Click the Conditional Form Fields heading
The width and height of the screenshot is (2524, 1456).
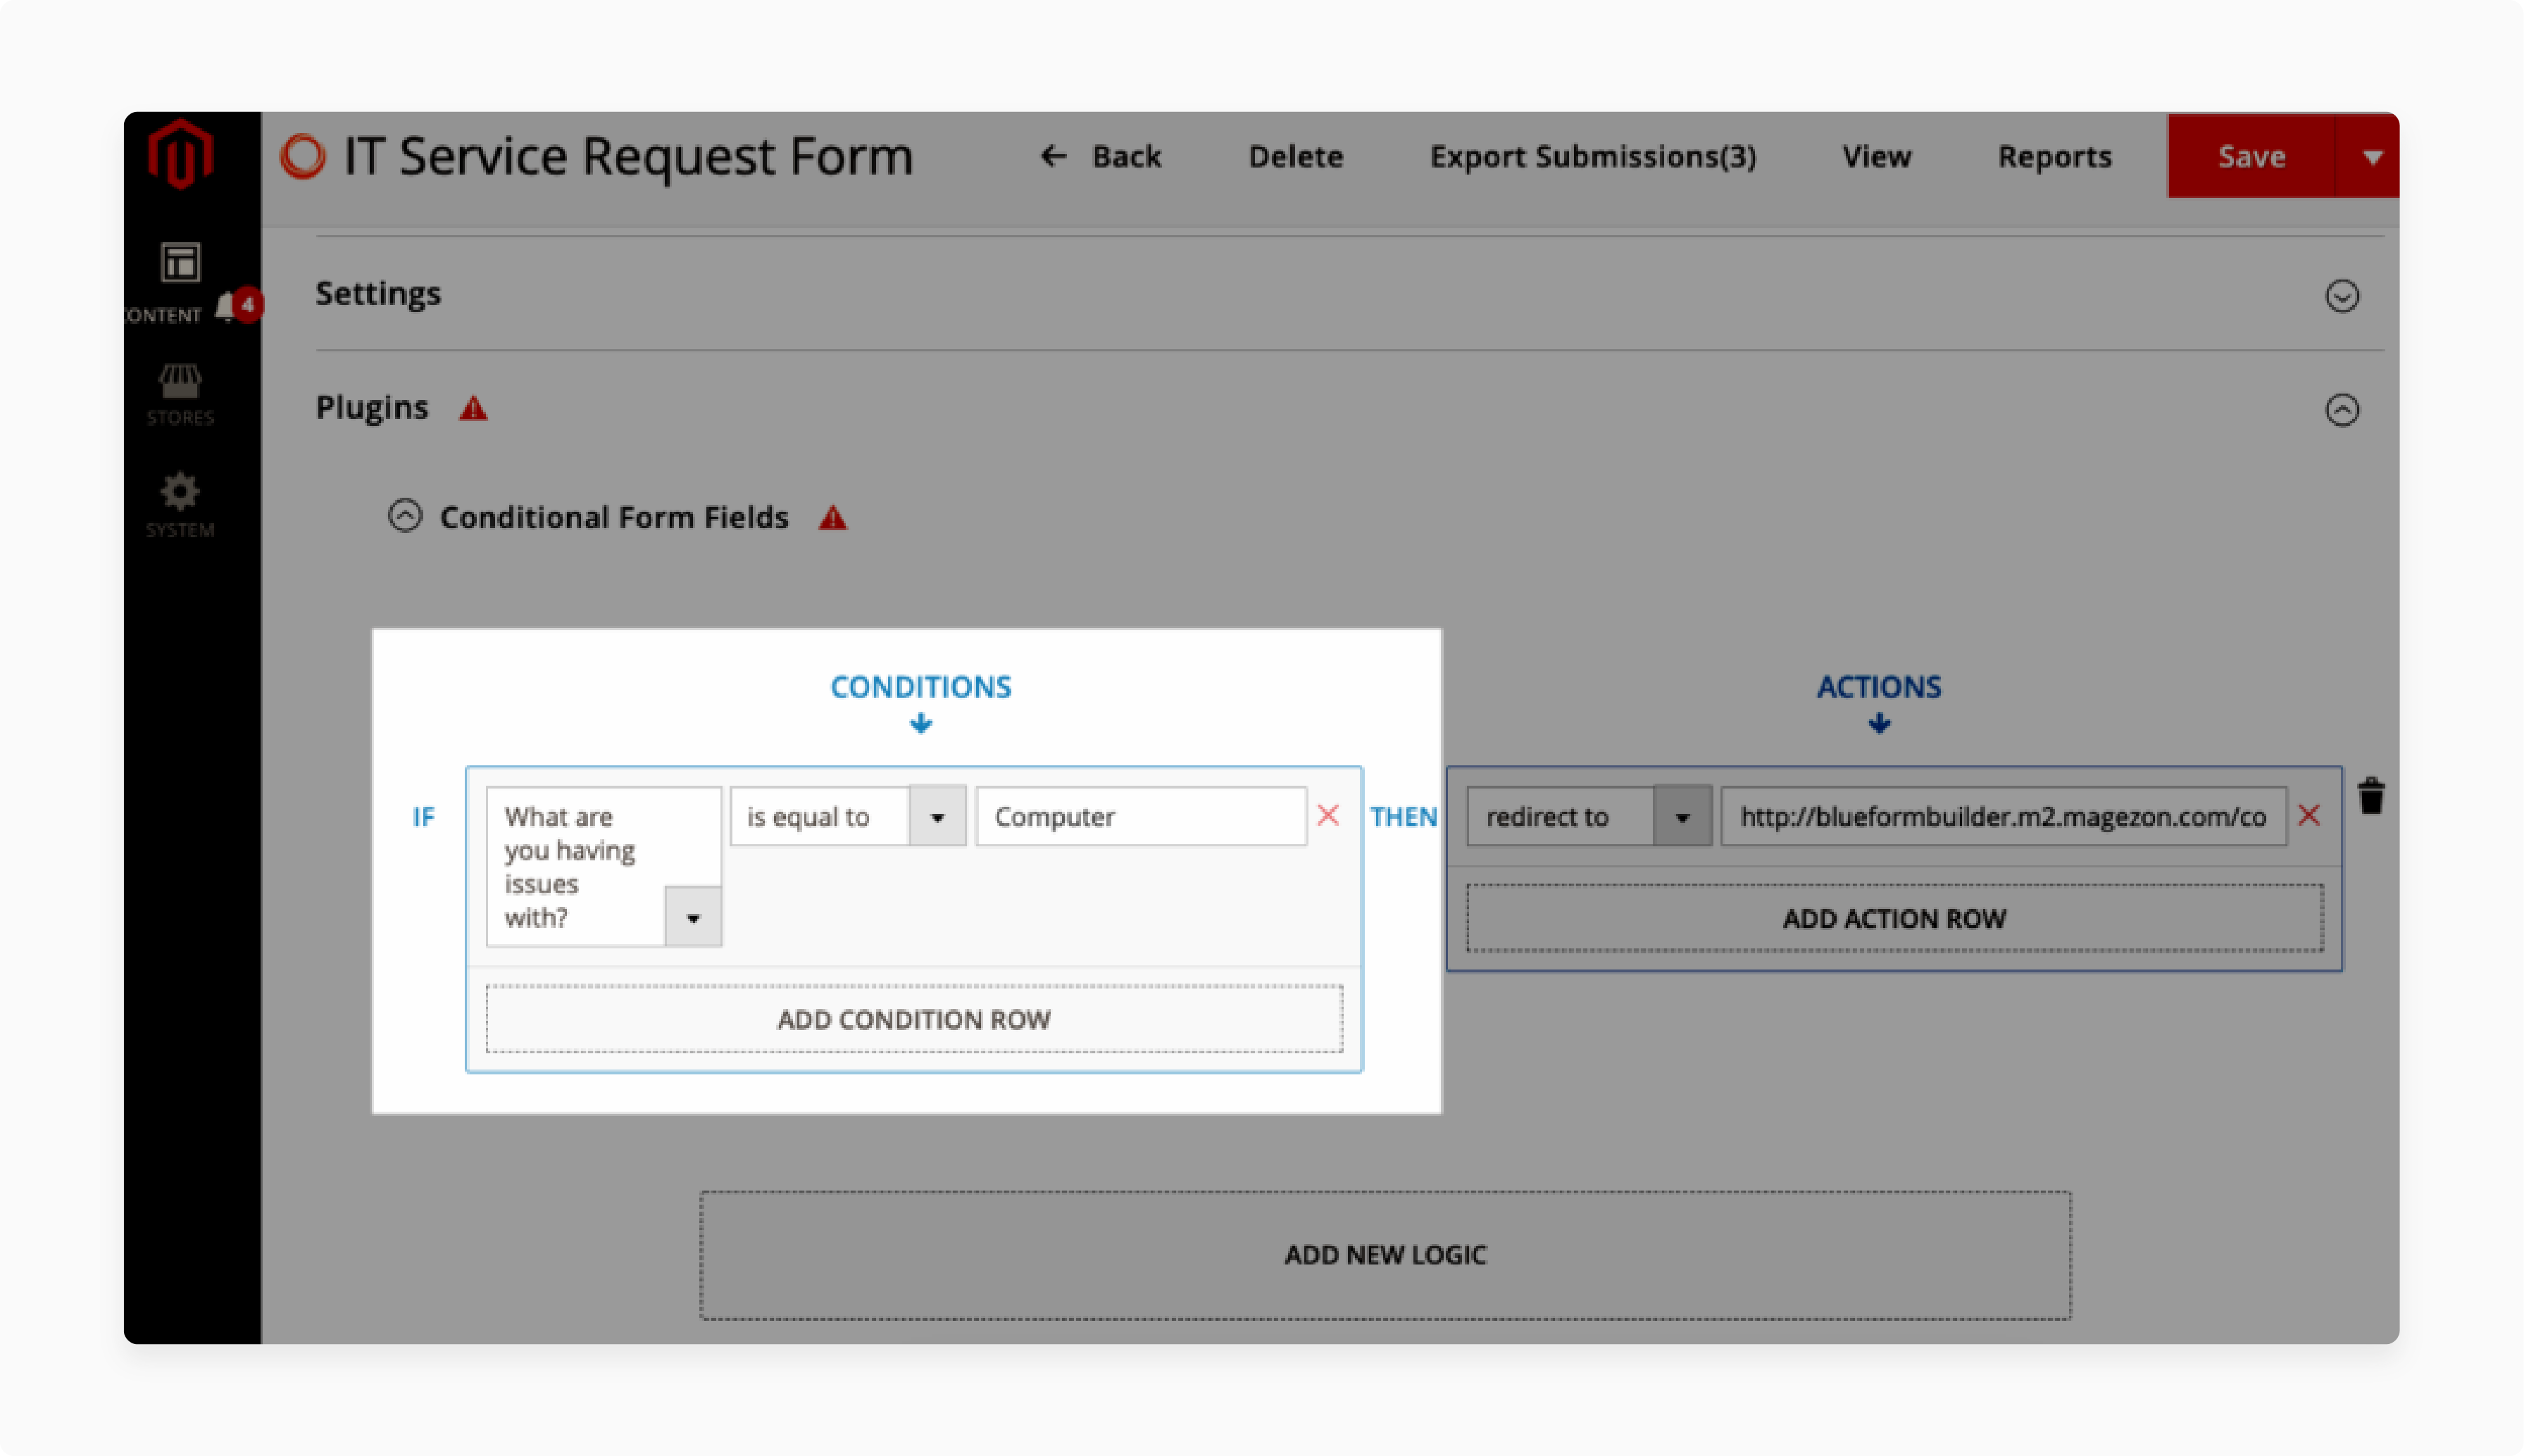614,517
